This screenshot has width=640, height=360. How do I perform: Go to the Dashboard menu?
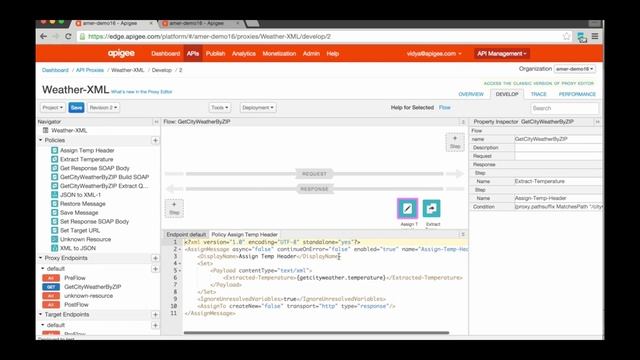click(x=165, y=53)
